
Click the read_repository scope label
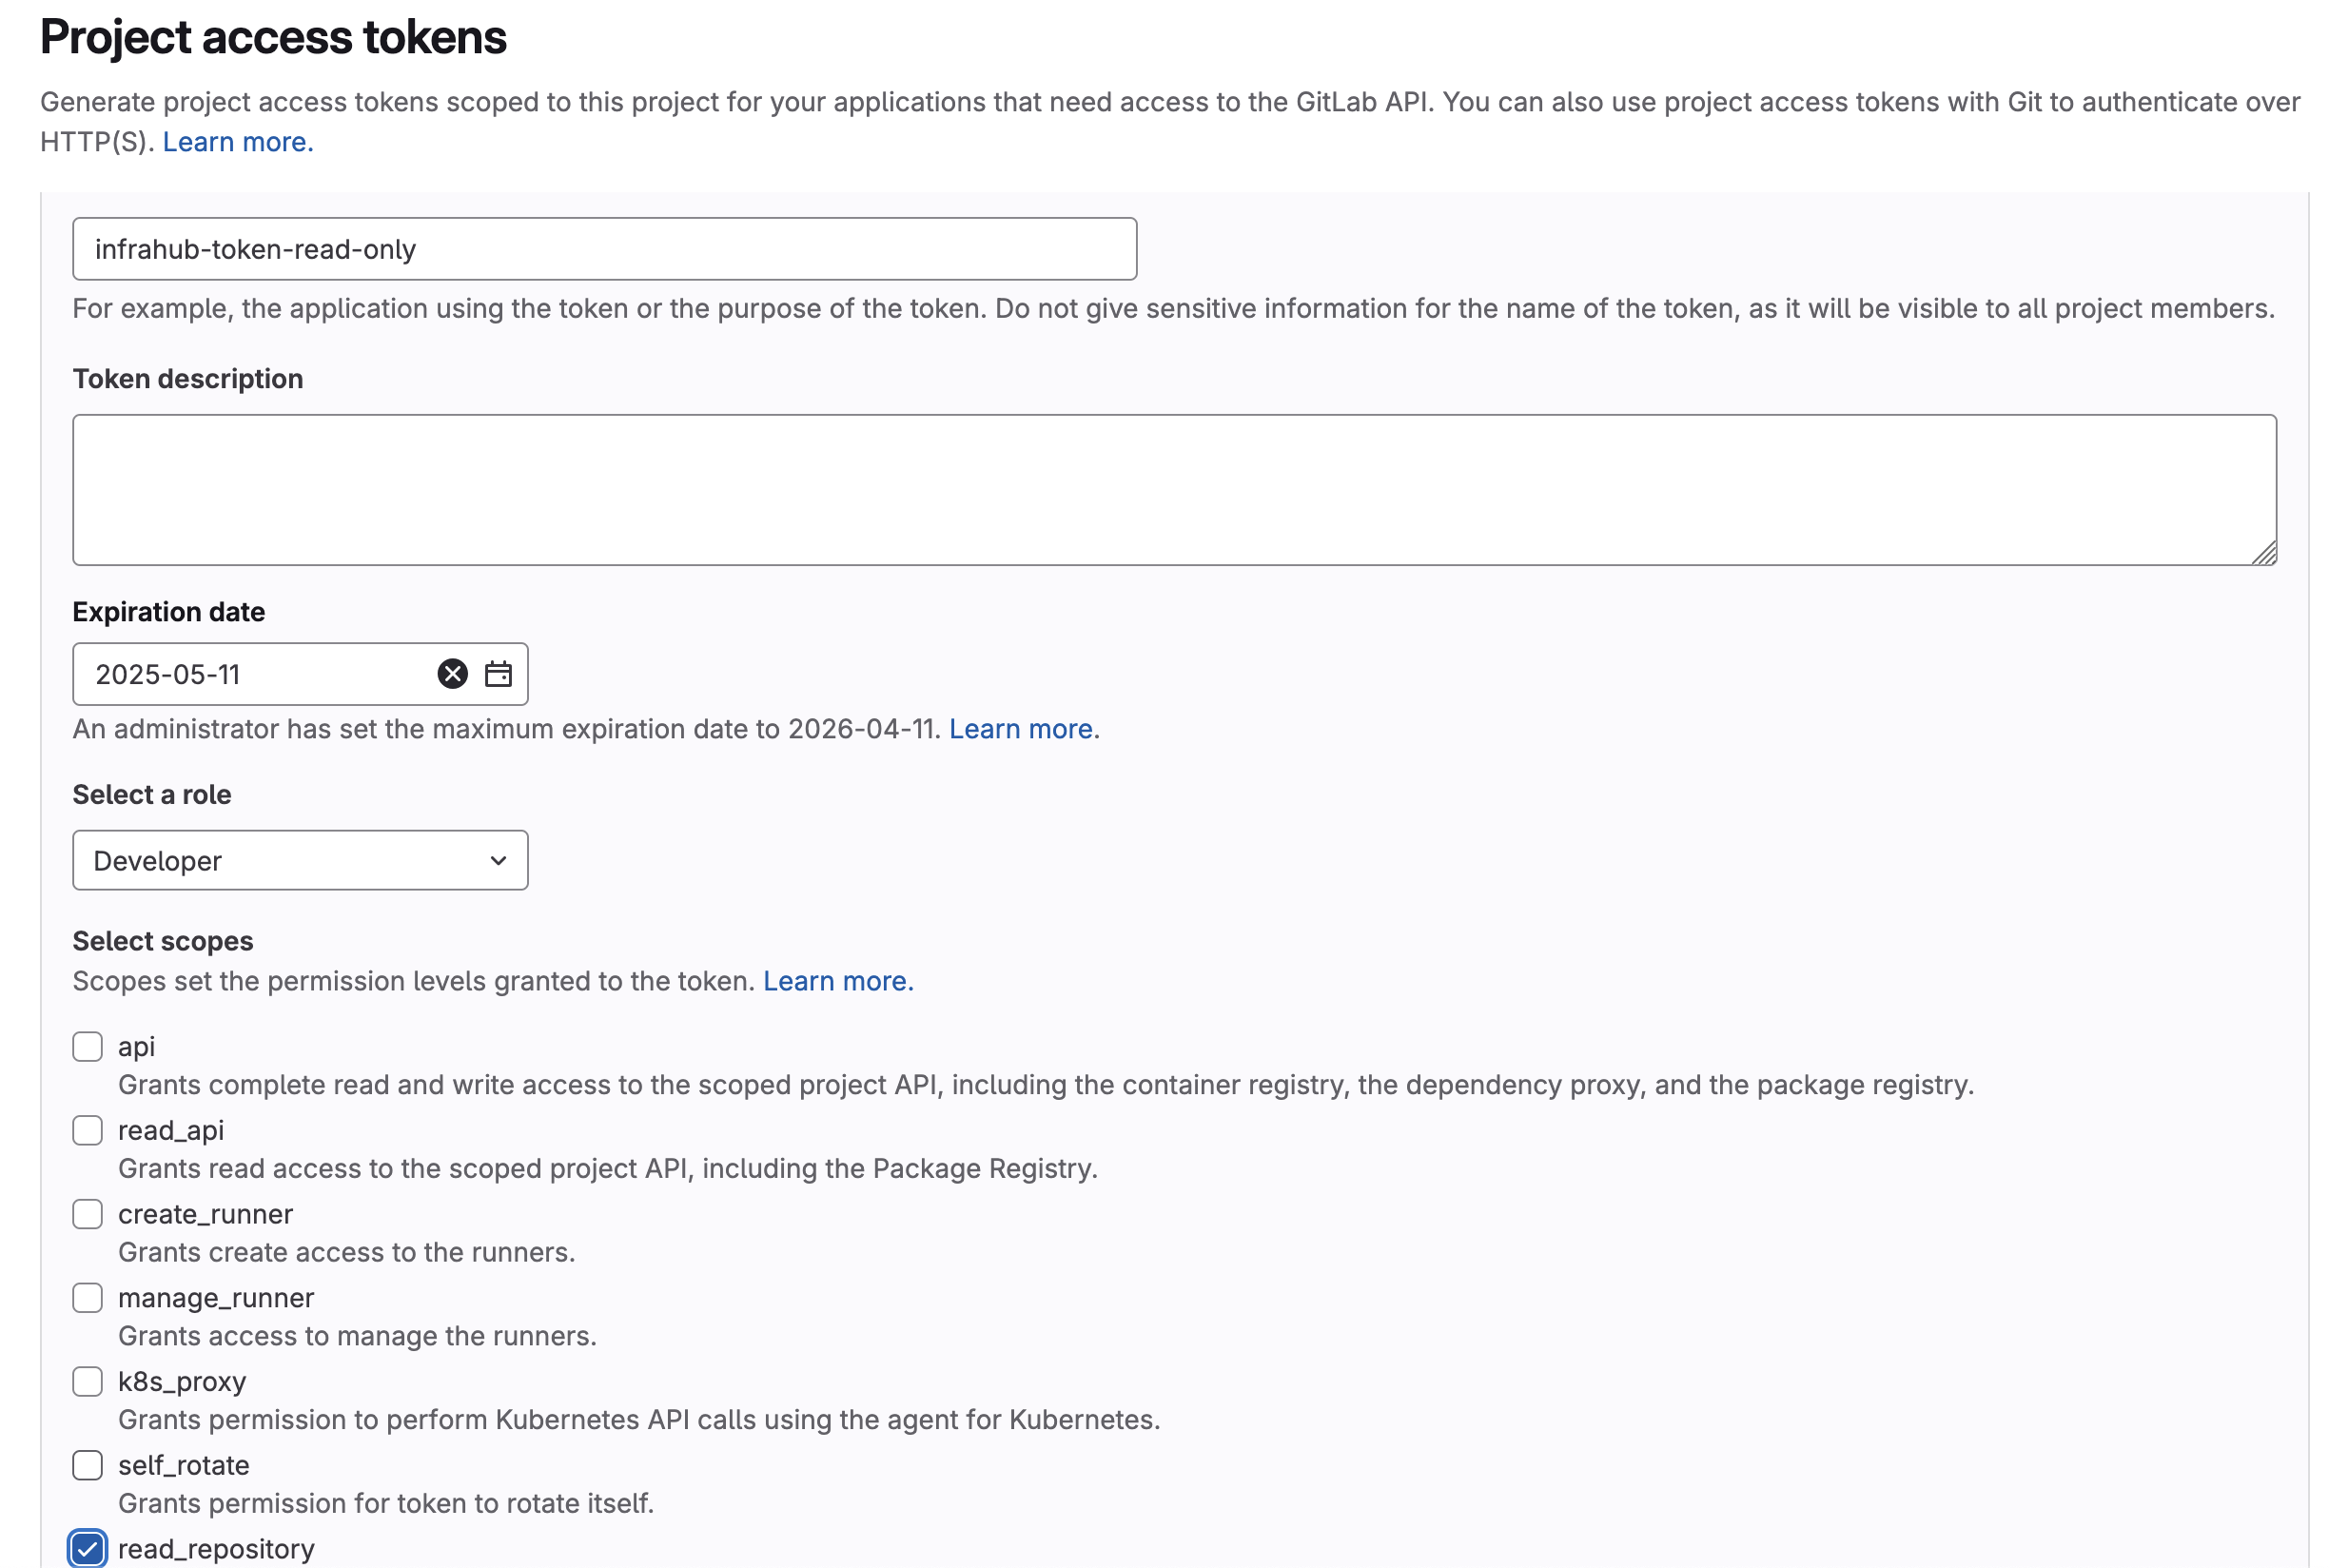pyautogui.click(x=216, y=1549)
